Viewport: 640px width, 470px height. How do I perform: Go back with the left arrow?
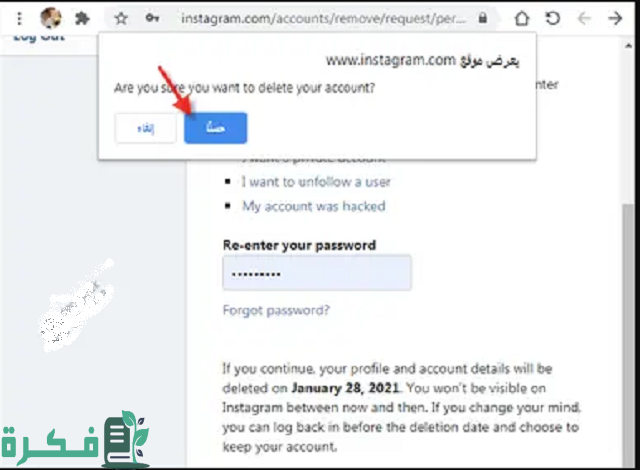pyautogui.click(x=584, y=18)
